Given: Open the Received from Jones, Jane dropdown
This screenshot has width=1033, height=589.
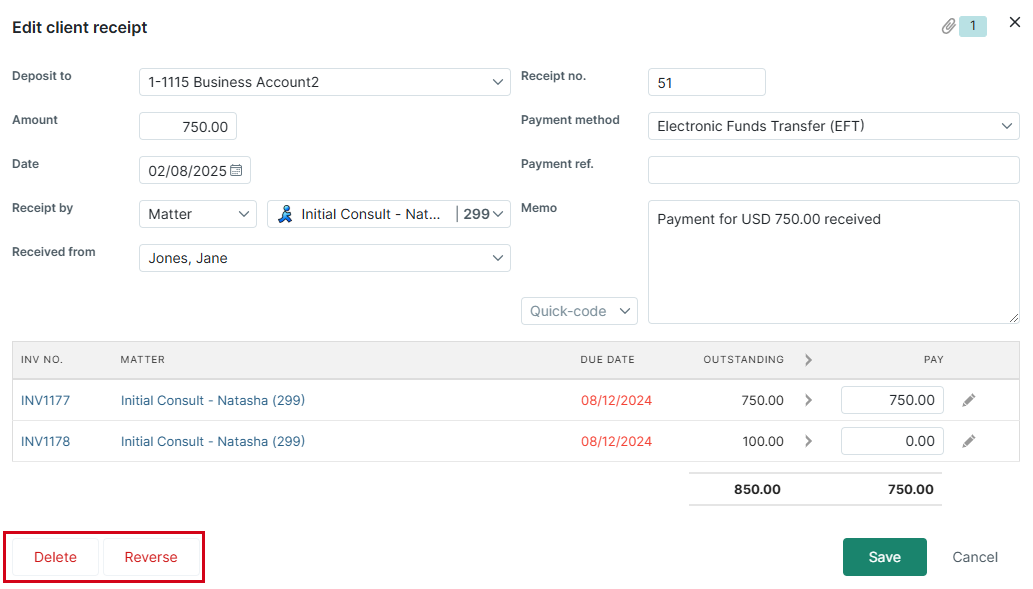Looking at the screenshot, I should pyautogui.click(x=325, y=258).
